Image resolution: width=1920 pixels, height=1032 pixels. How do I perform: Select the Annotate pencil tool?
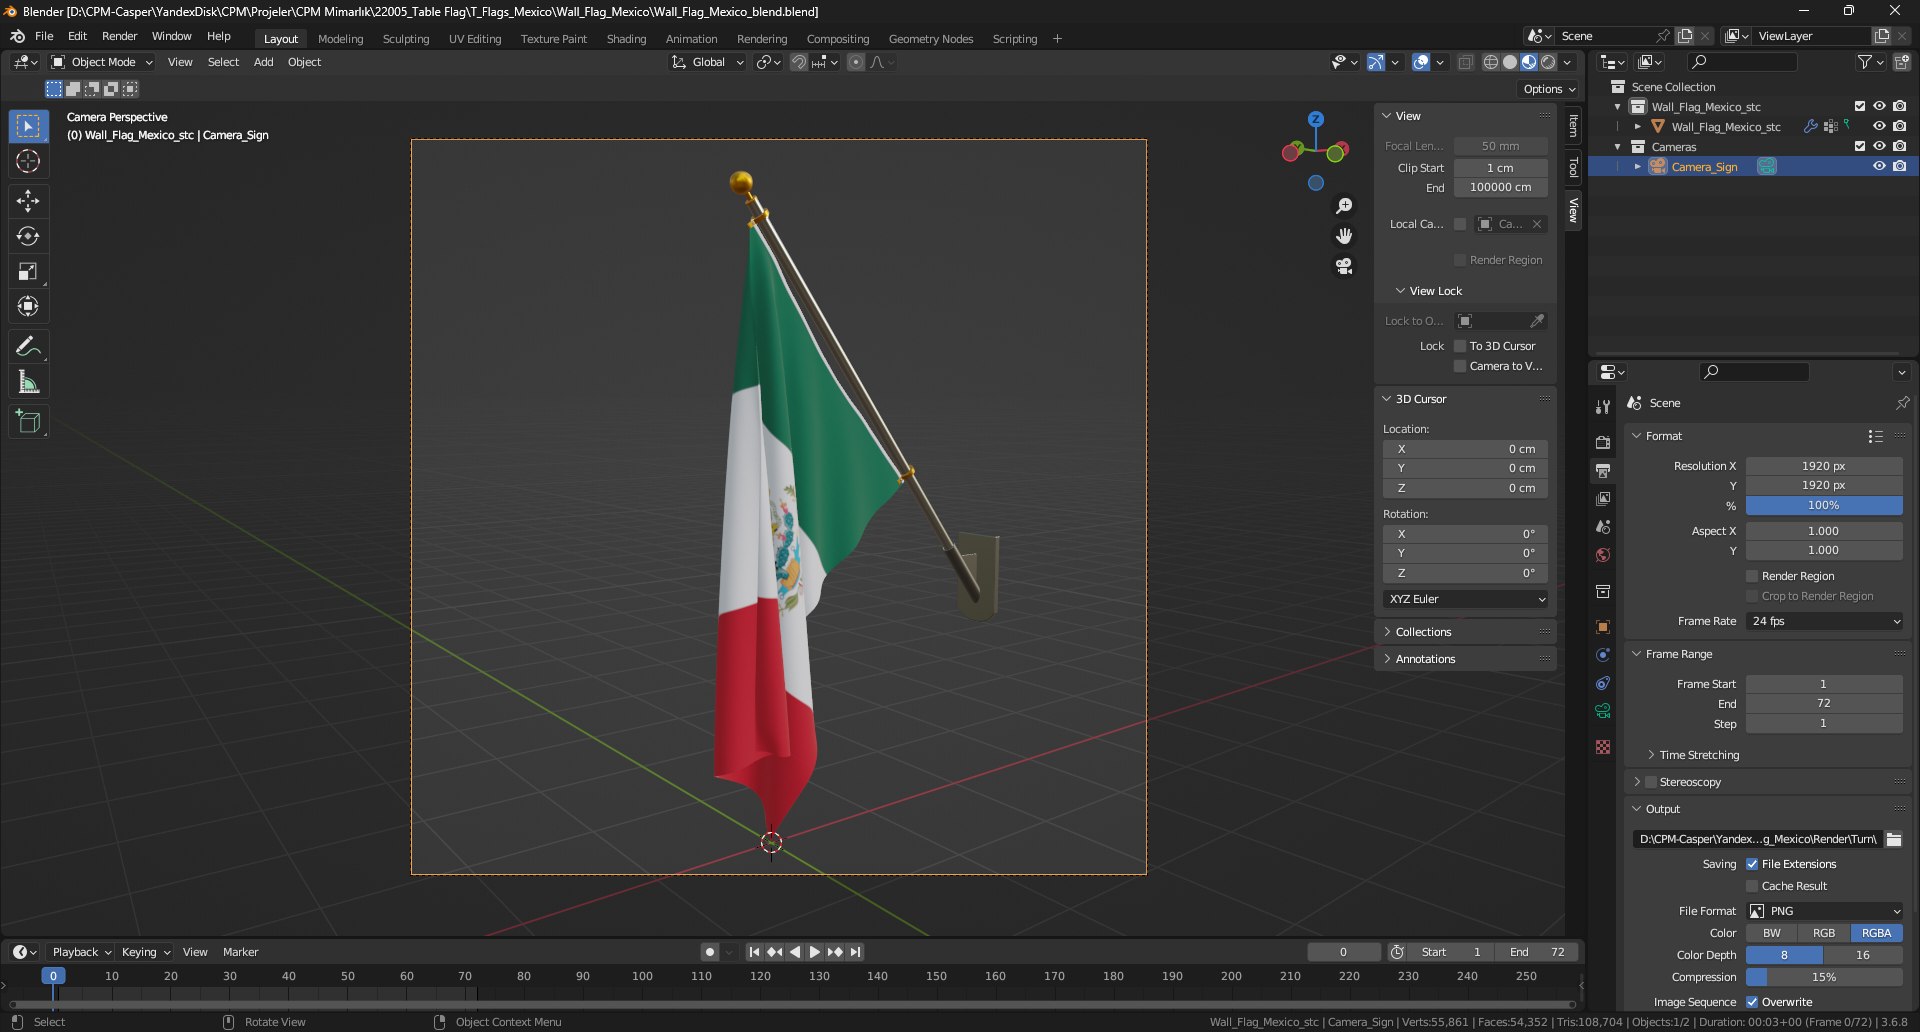pos(28,347)
